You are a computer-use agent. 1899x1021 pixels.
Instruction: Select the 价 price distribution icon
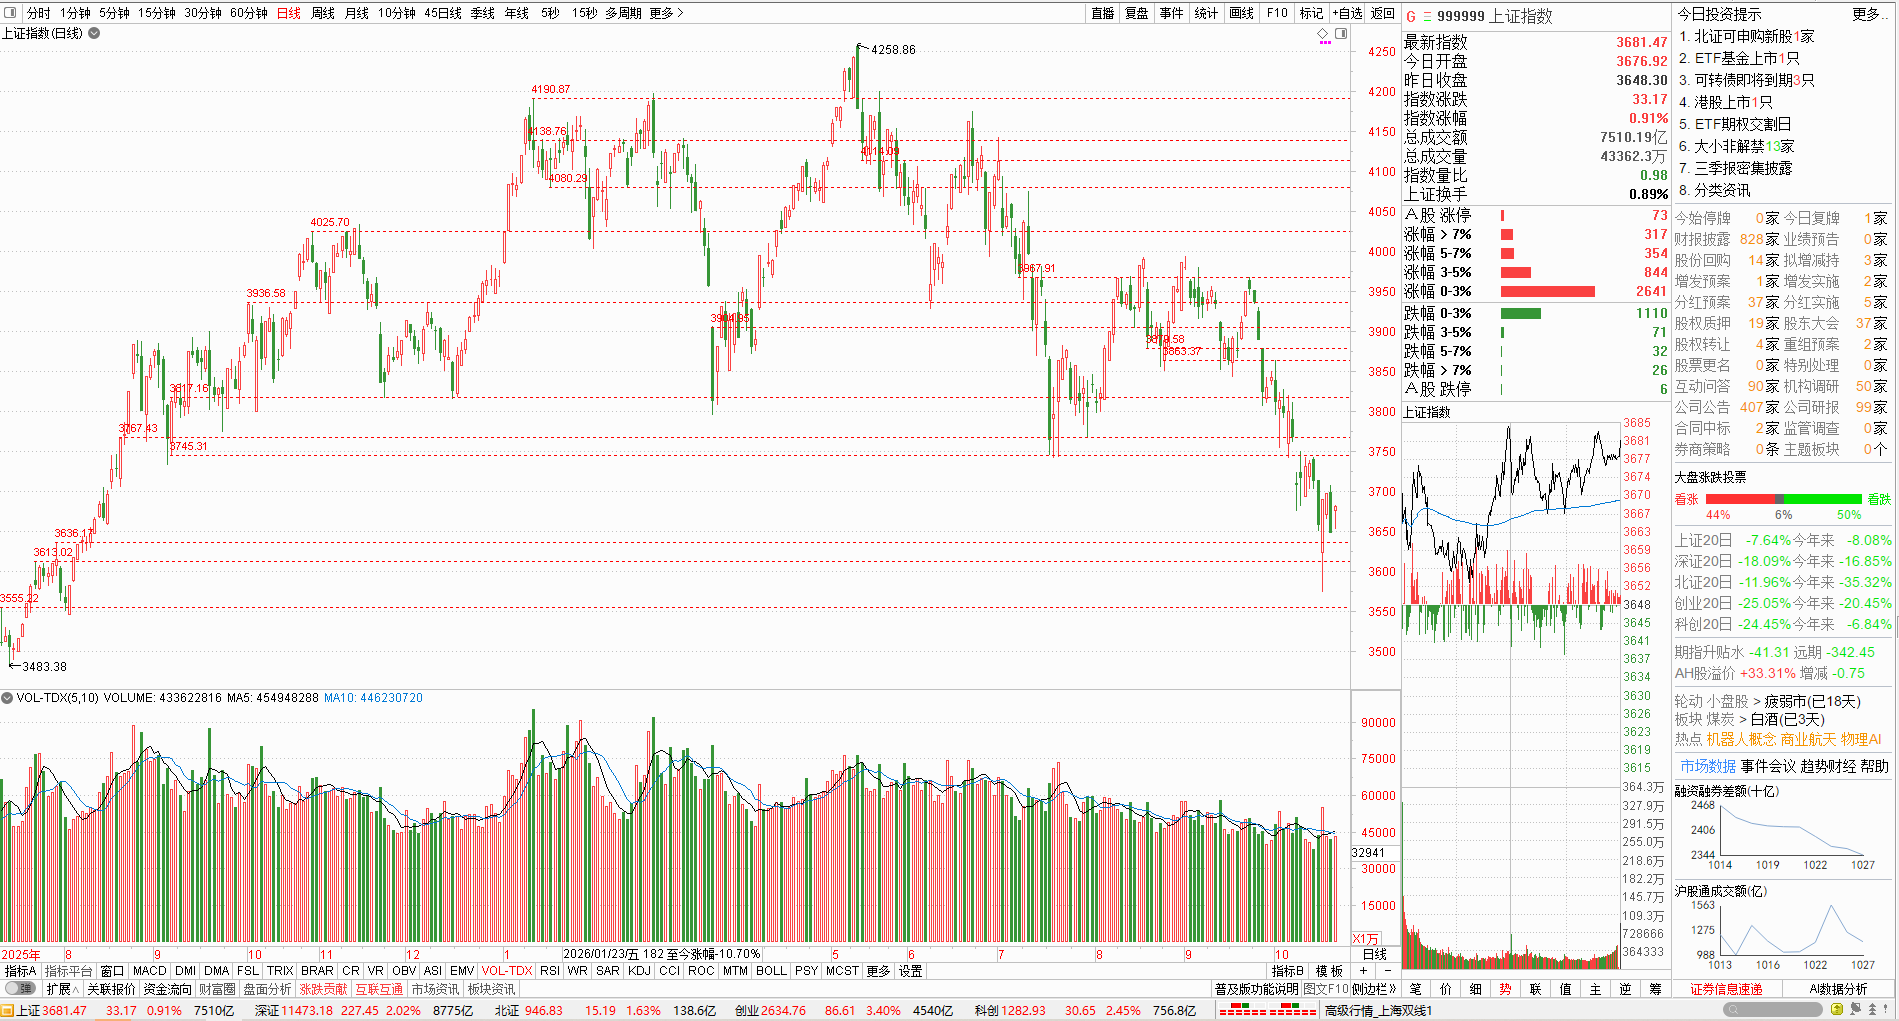[1446, 989]
